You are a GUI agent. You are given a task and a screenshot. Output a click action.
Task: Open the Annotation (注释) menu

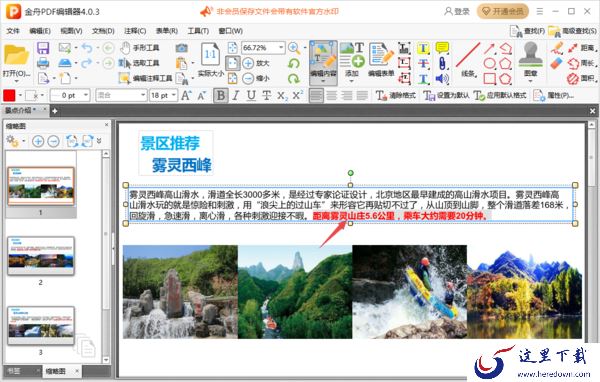[135, 31]
